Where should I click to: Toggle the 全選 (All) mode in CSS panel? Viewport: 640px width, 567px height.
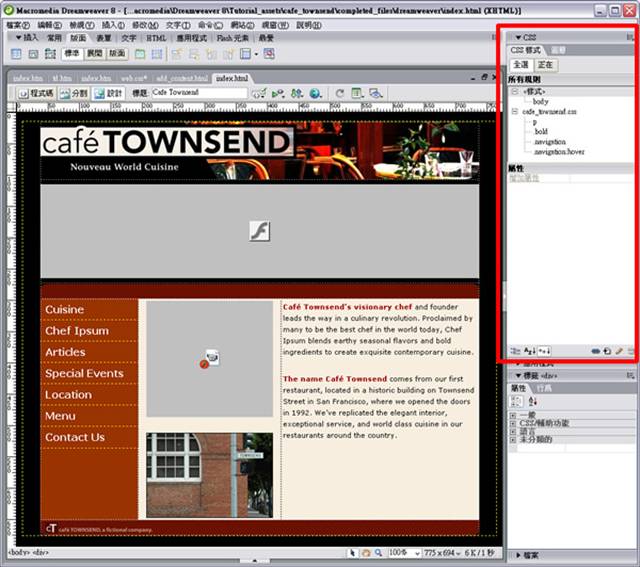(521, 65)
